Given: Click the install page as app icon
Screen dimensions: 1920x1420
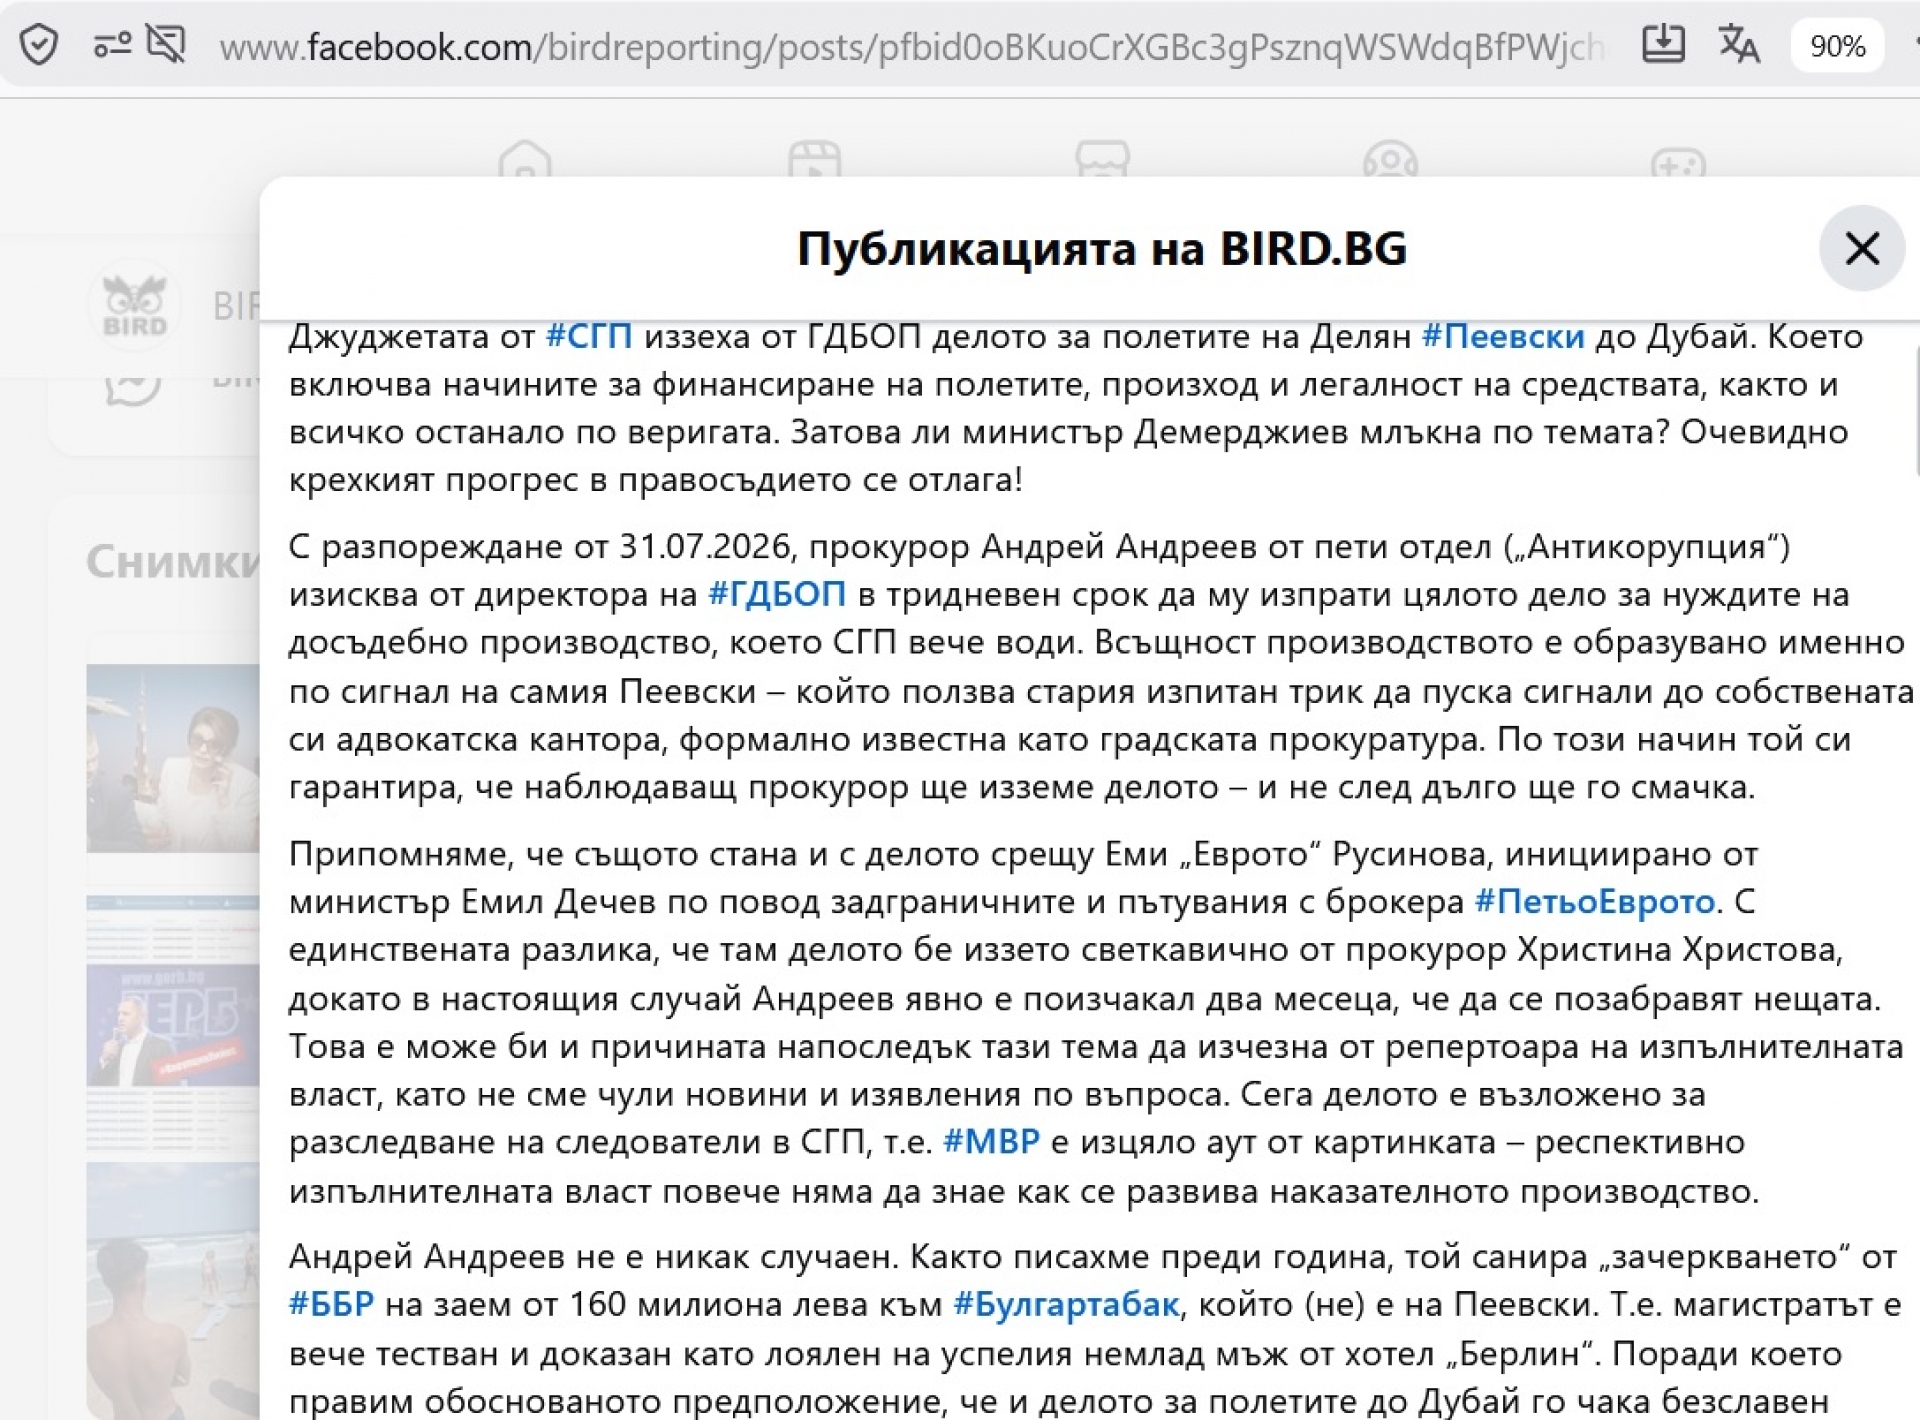Looking at the screenshot, I should click(1663, 45).
